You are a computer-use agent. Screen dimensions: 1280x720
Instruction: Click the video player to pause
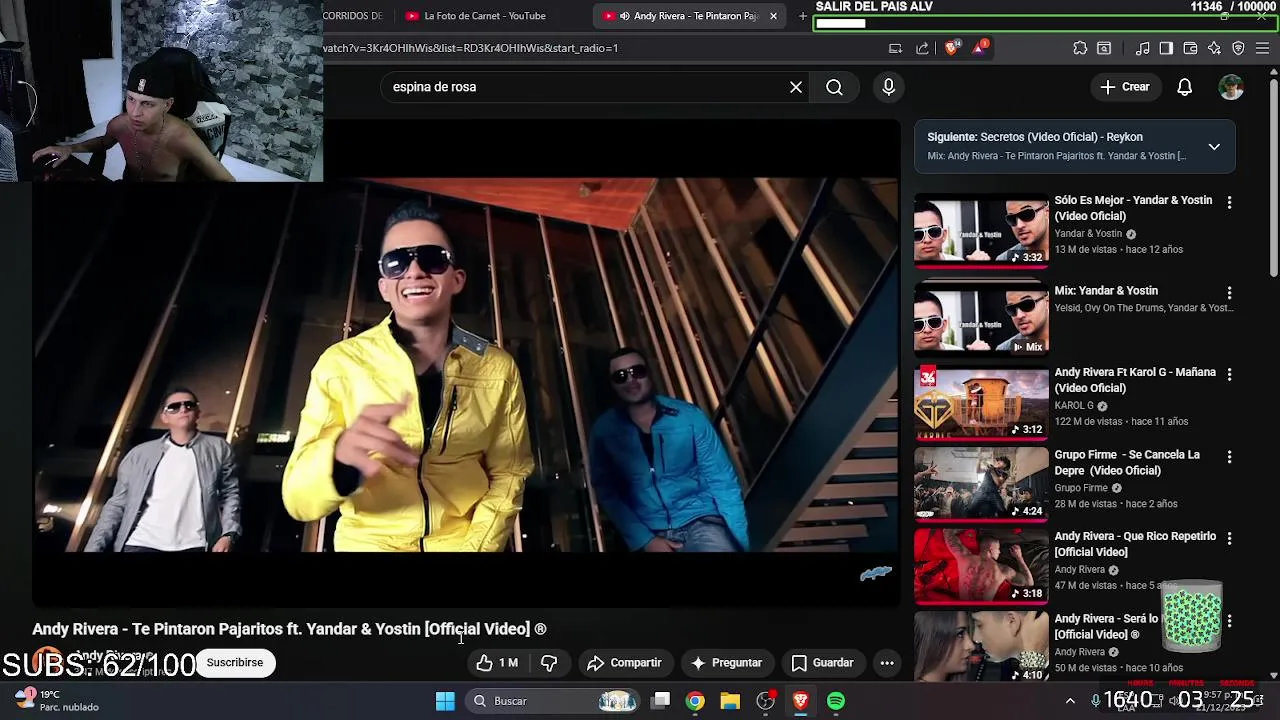466,365
